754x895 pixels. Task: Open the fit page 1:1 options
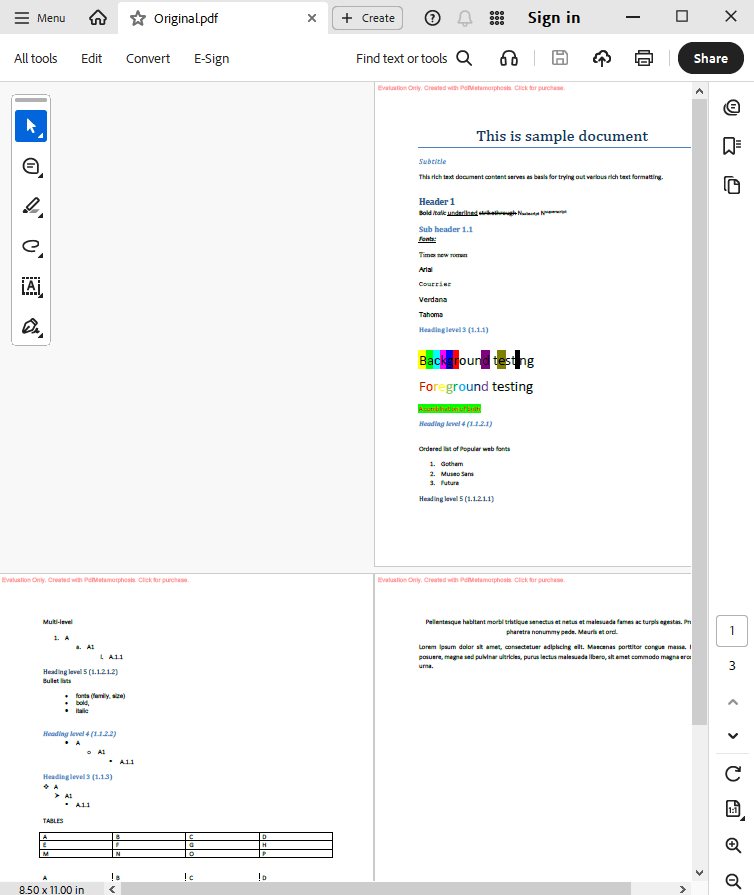pyautogui.click(x=733, y=809)
